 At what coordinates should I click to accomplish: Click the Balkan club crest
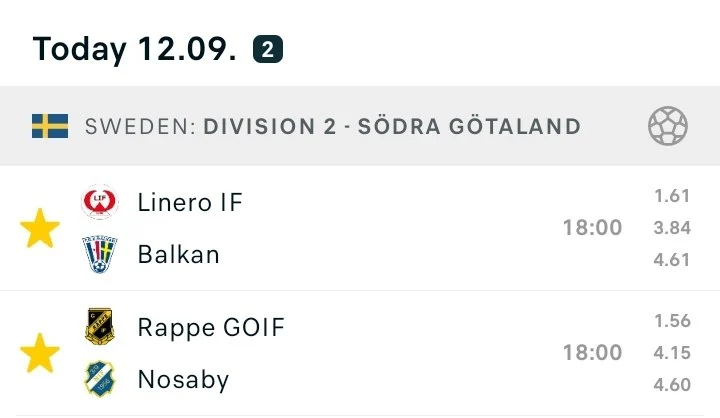(x=99, y=254)
